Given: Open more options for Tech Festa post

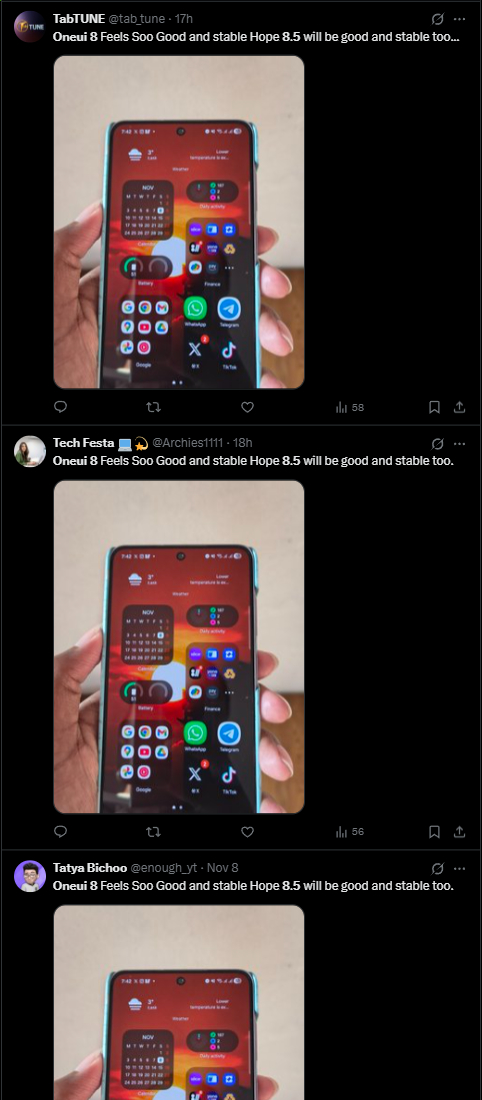Looking at the screenshot, I should (460, 443).
